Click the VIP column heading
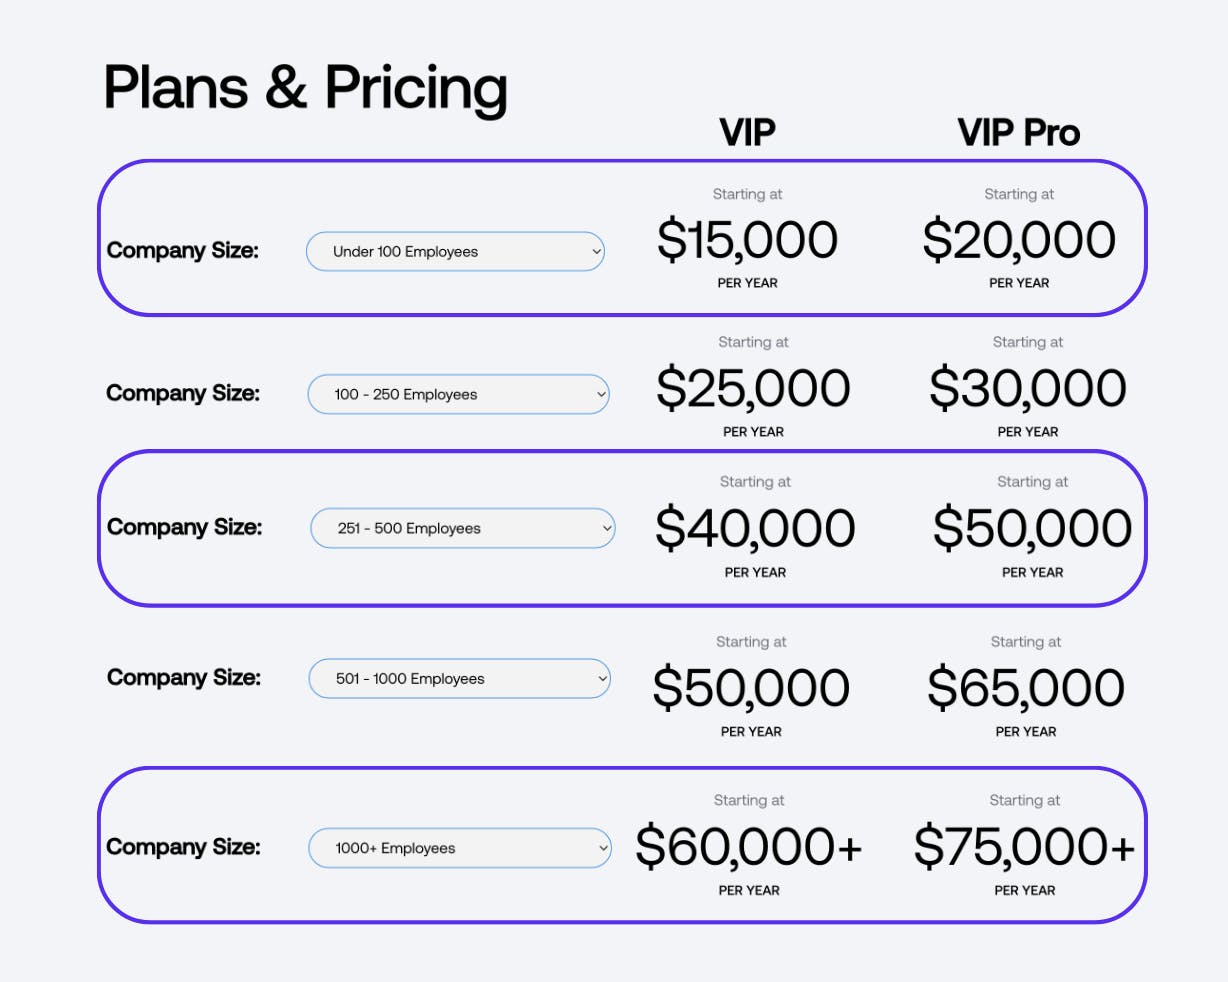Image resolution: width=1228 pixels, height=982 pixels. tap(747, 132)
